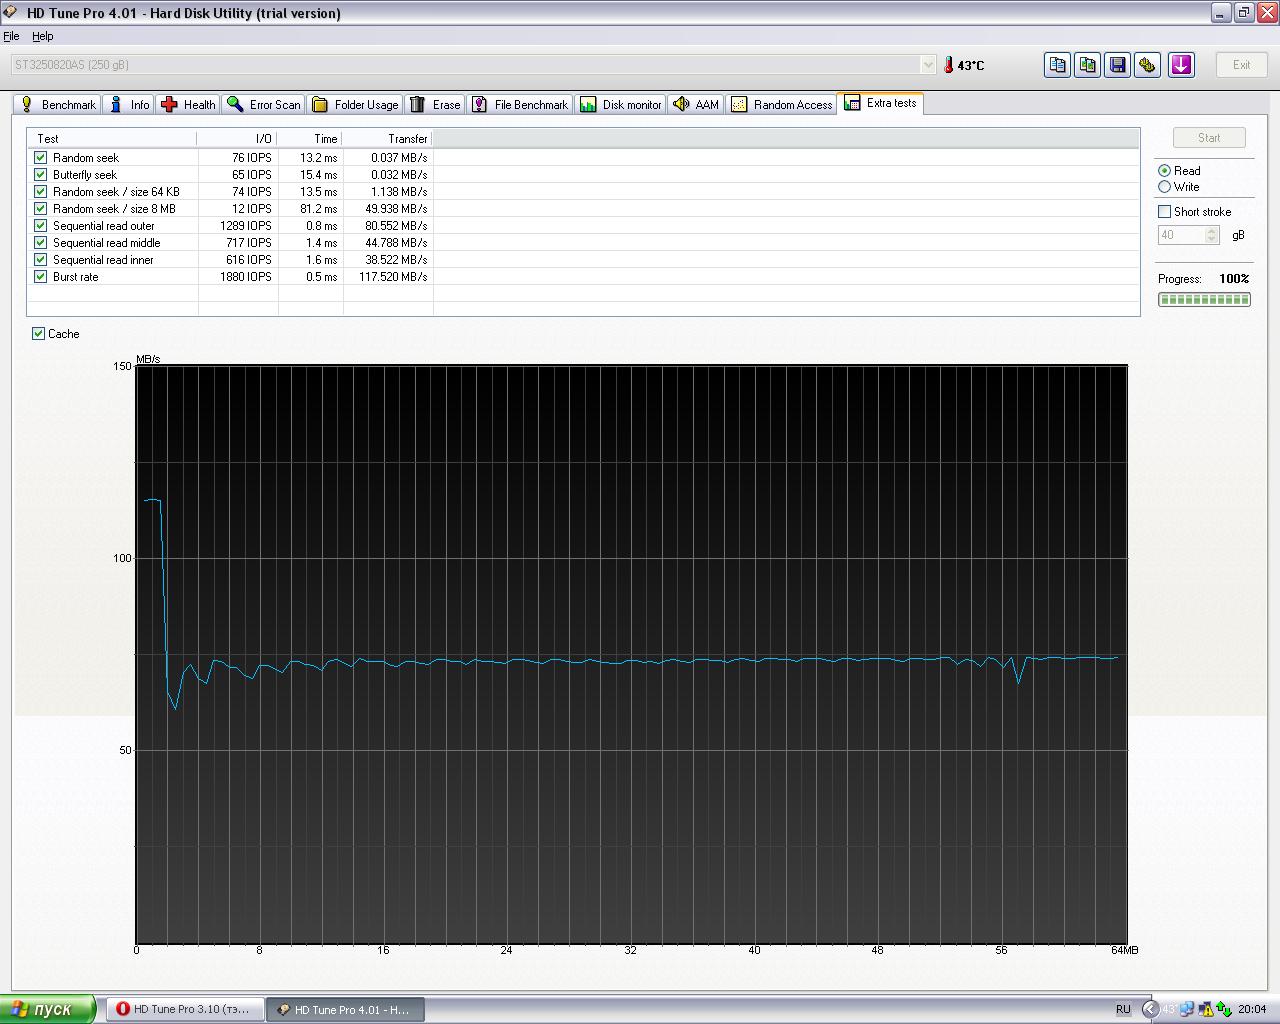Switch to the Health tab
1280x1024 pixels.
click(x=188, y=105)
